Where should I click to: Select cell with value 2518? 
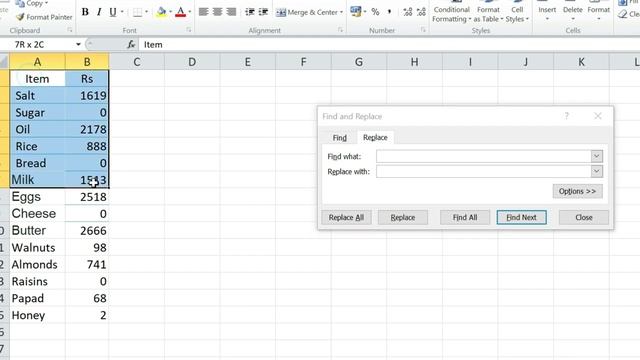[87, 197]
